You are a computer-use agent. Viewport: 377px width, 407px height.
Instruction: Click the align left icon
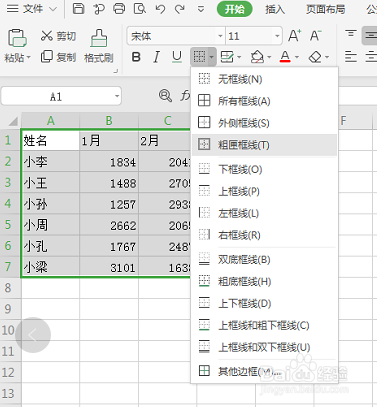(351, 57)
